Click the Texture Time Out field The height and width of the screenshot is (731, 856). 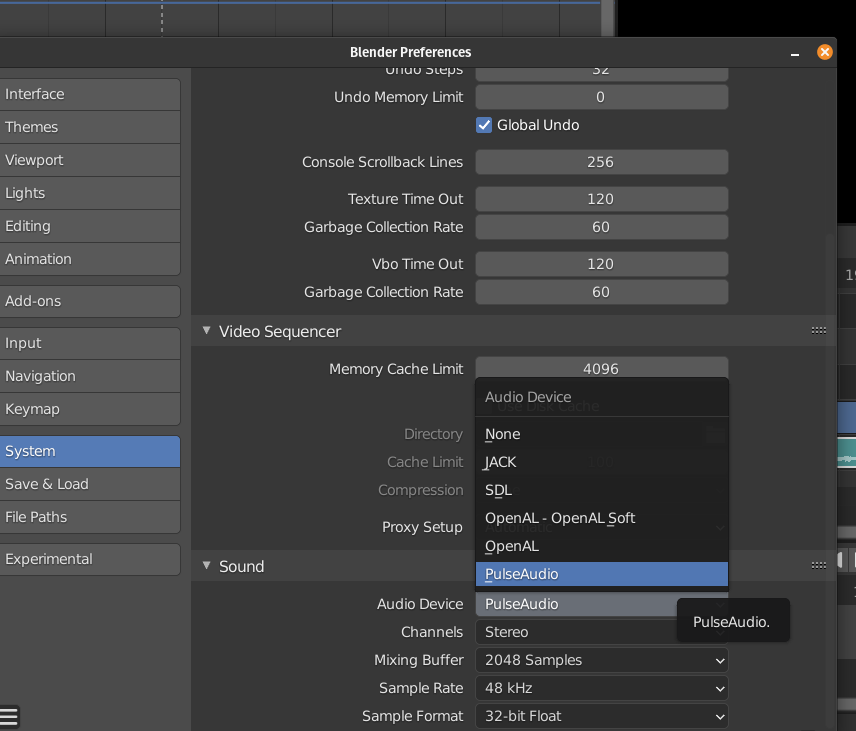coord(602,199)
